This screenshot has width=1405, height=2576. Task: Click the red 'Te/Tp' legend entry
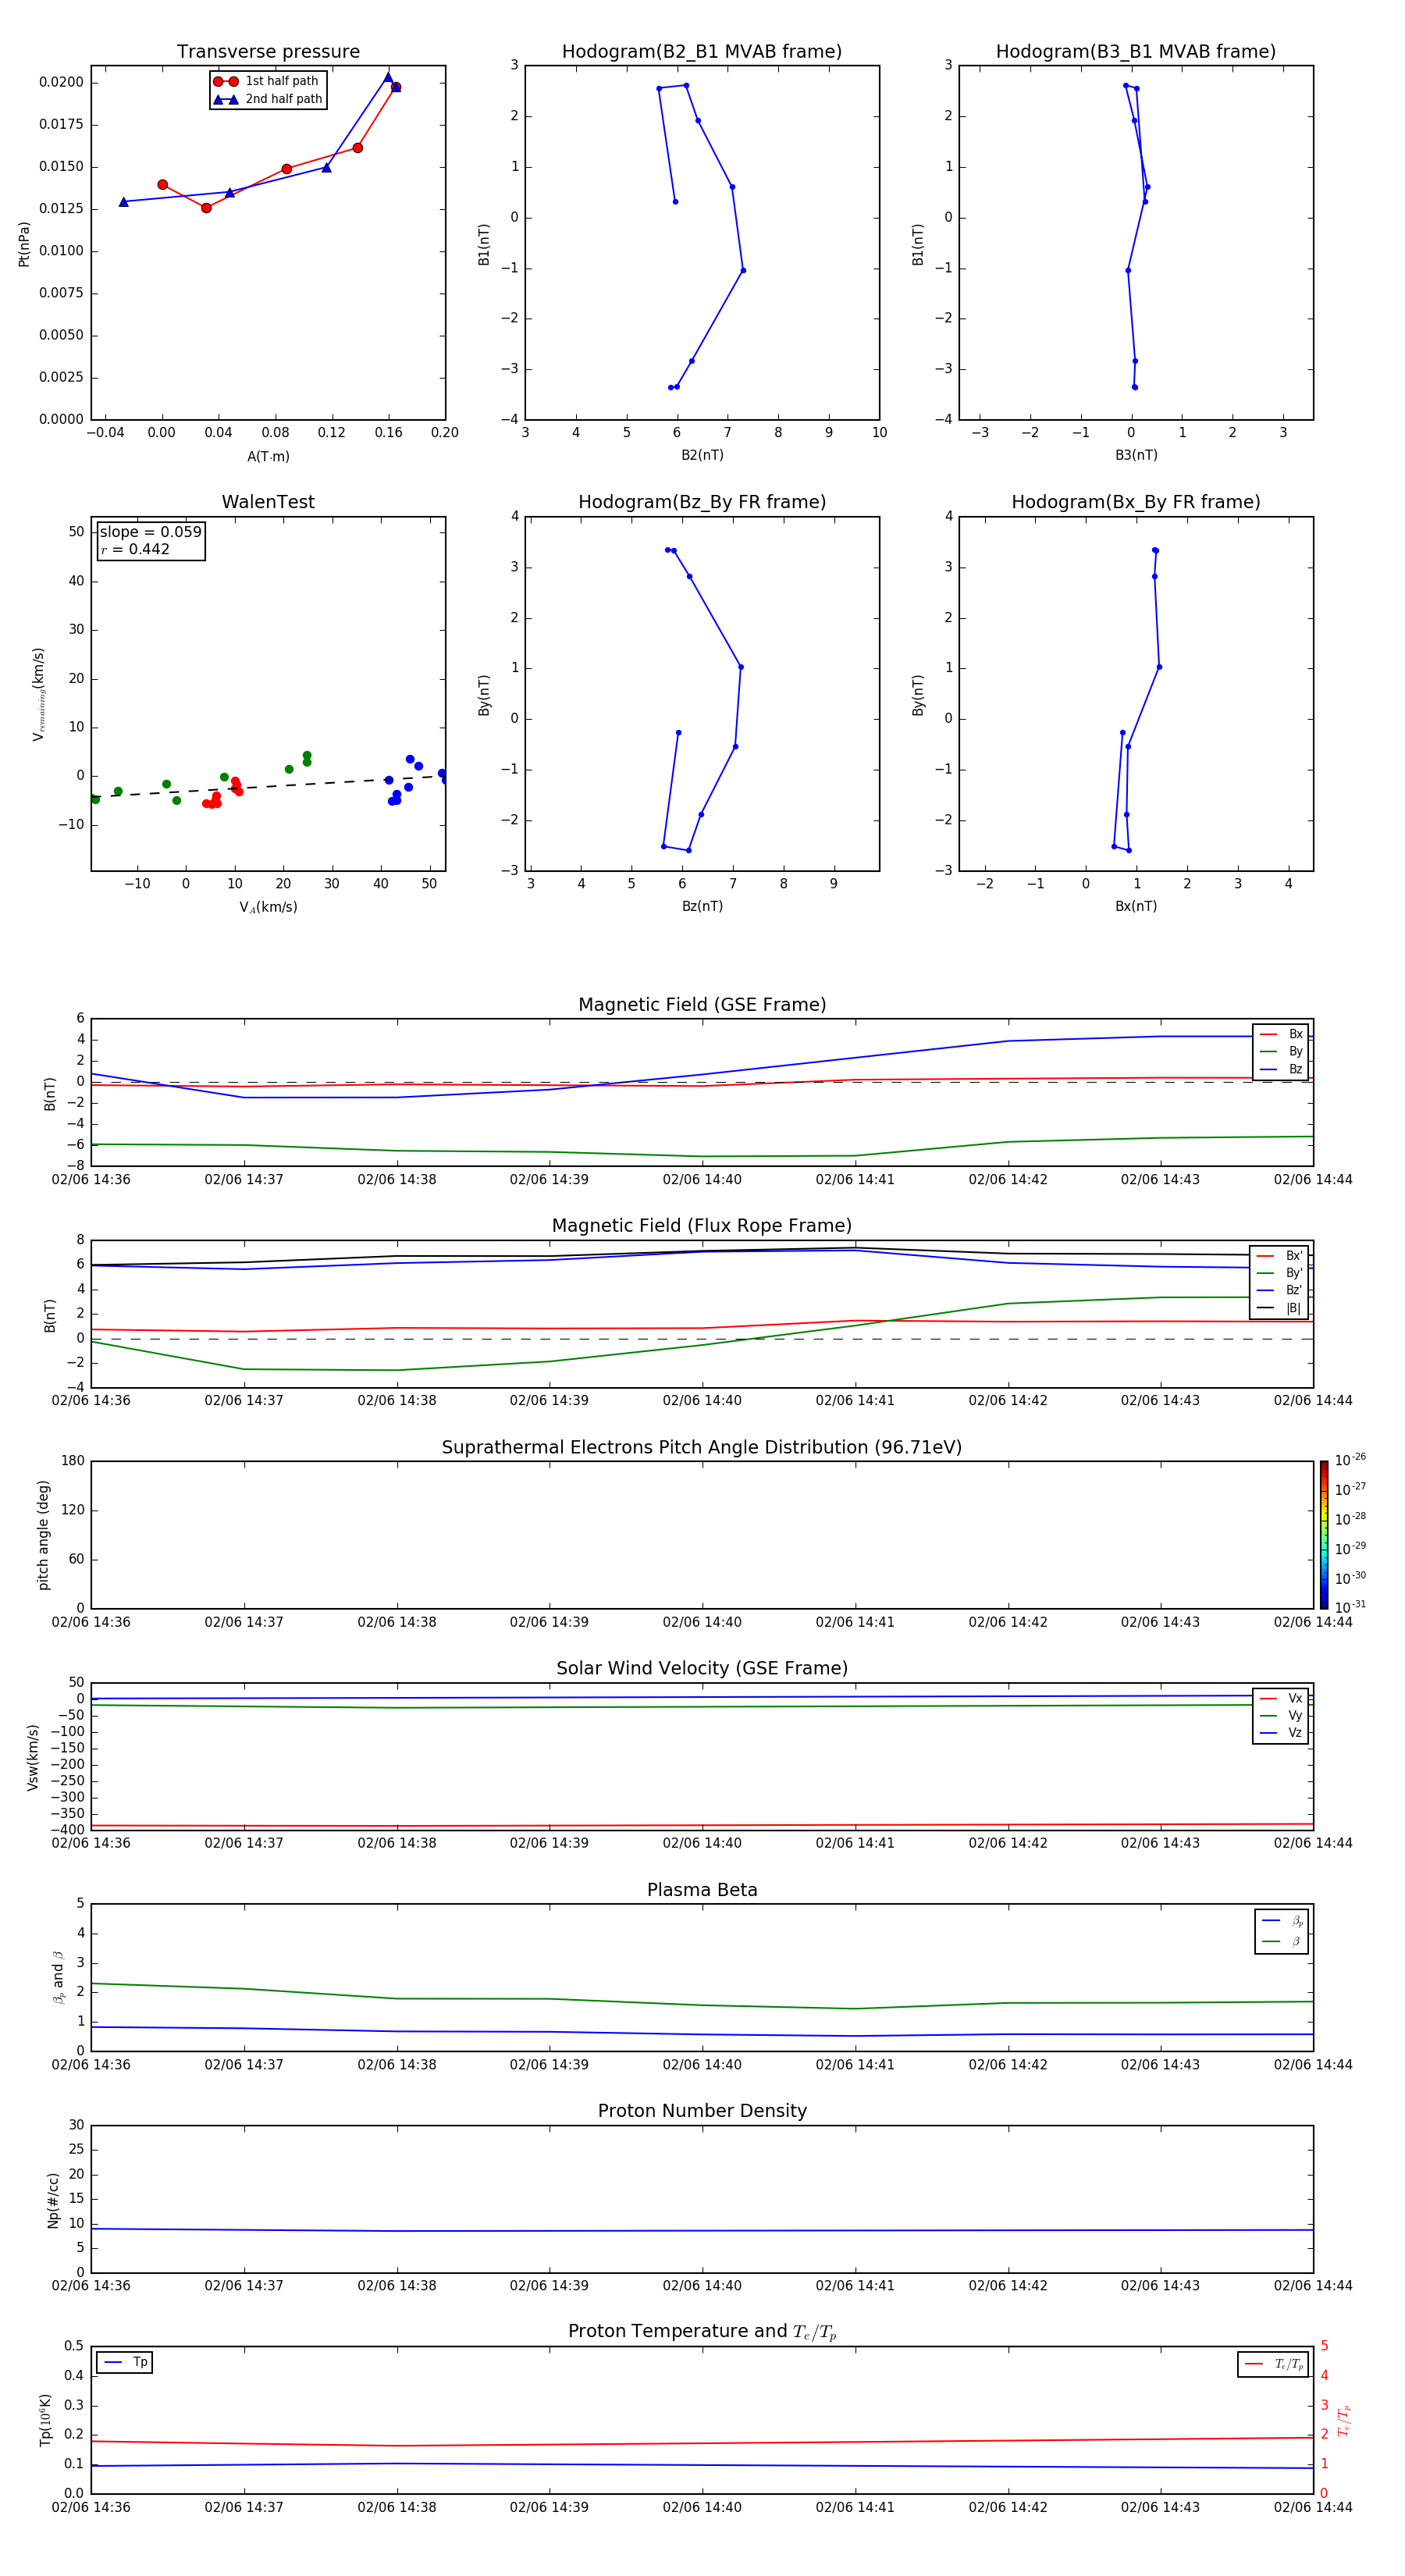(x=1273, y=2365)
